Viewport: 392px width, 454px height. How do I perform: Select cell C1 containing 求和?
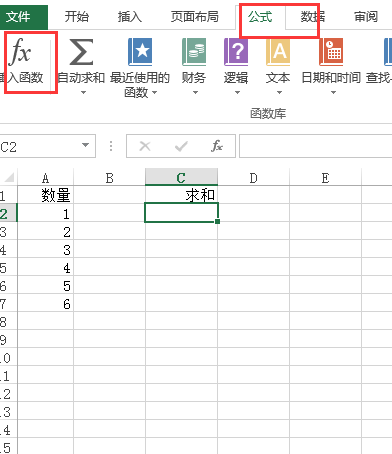coord(181,195)
